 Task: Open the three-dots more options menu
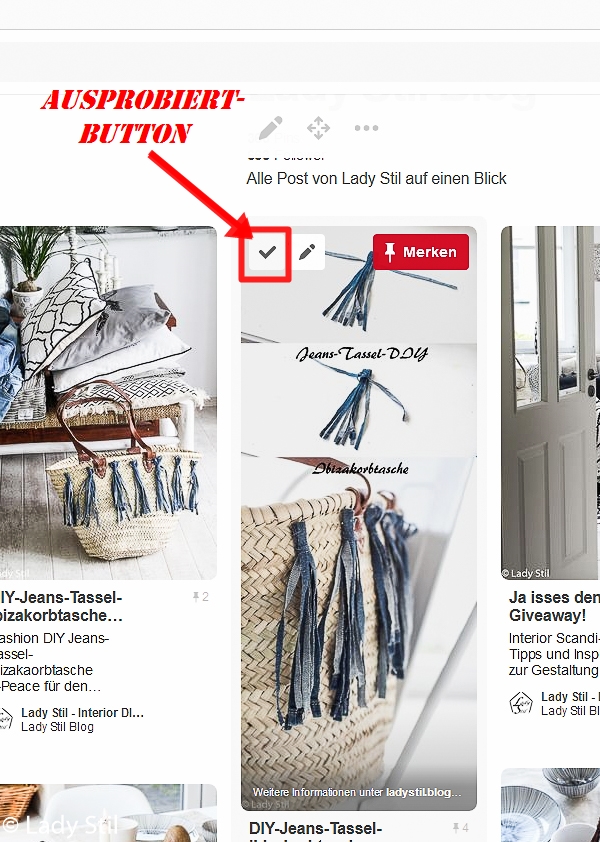click(366, 128)
